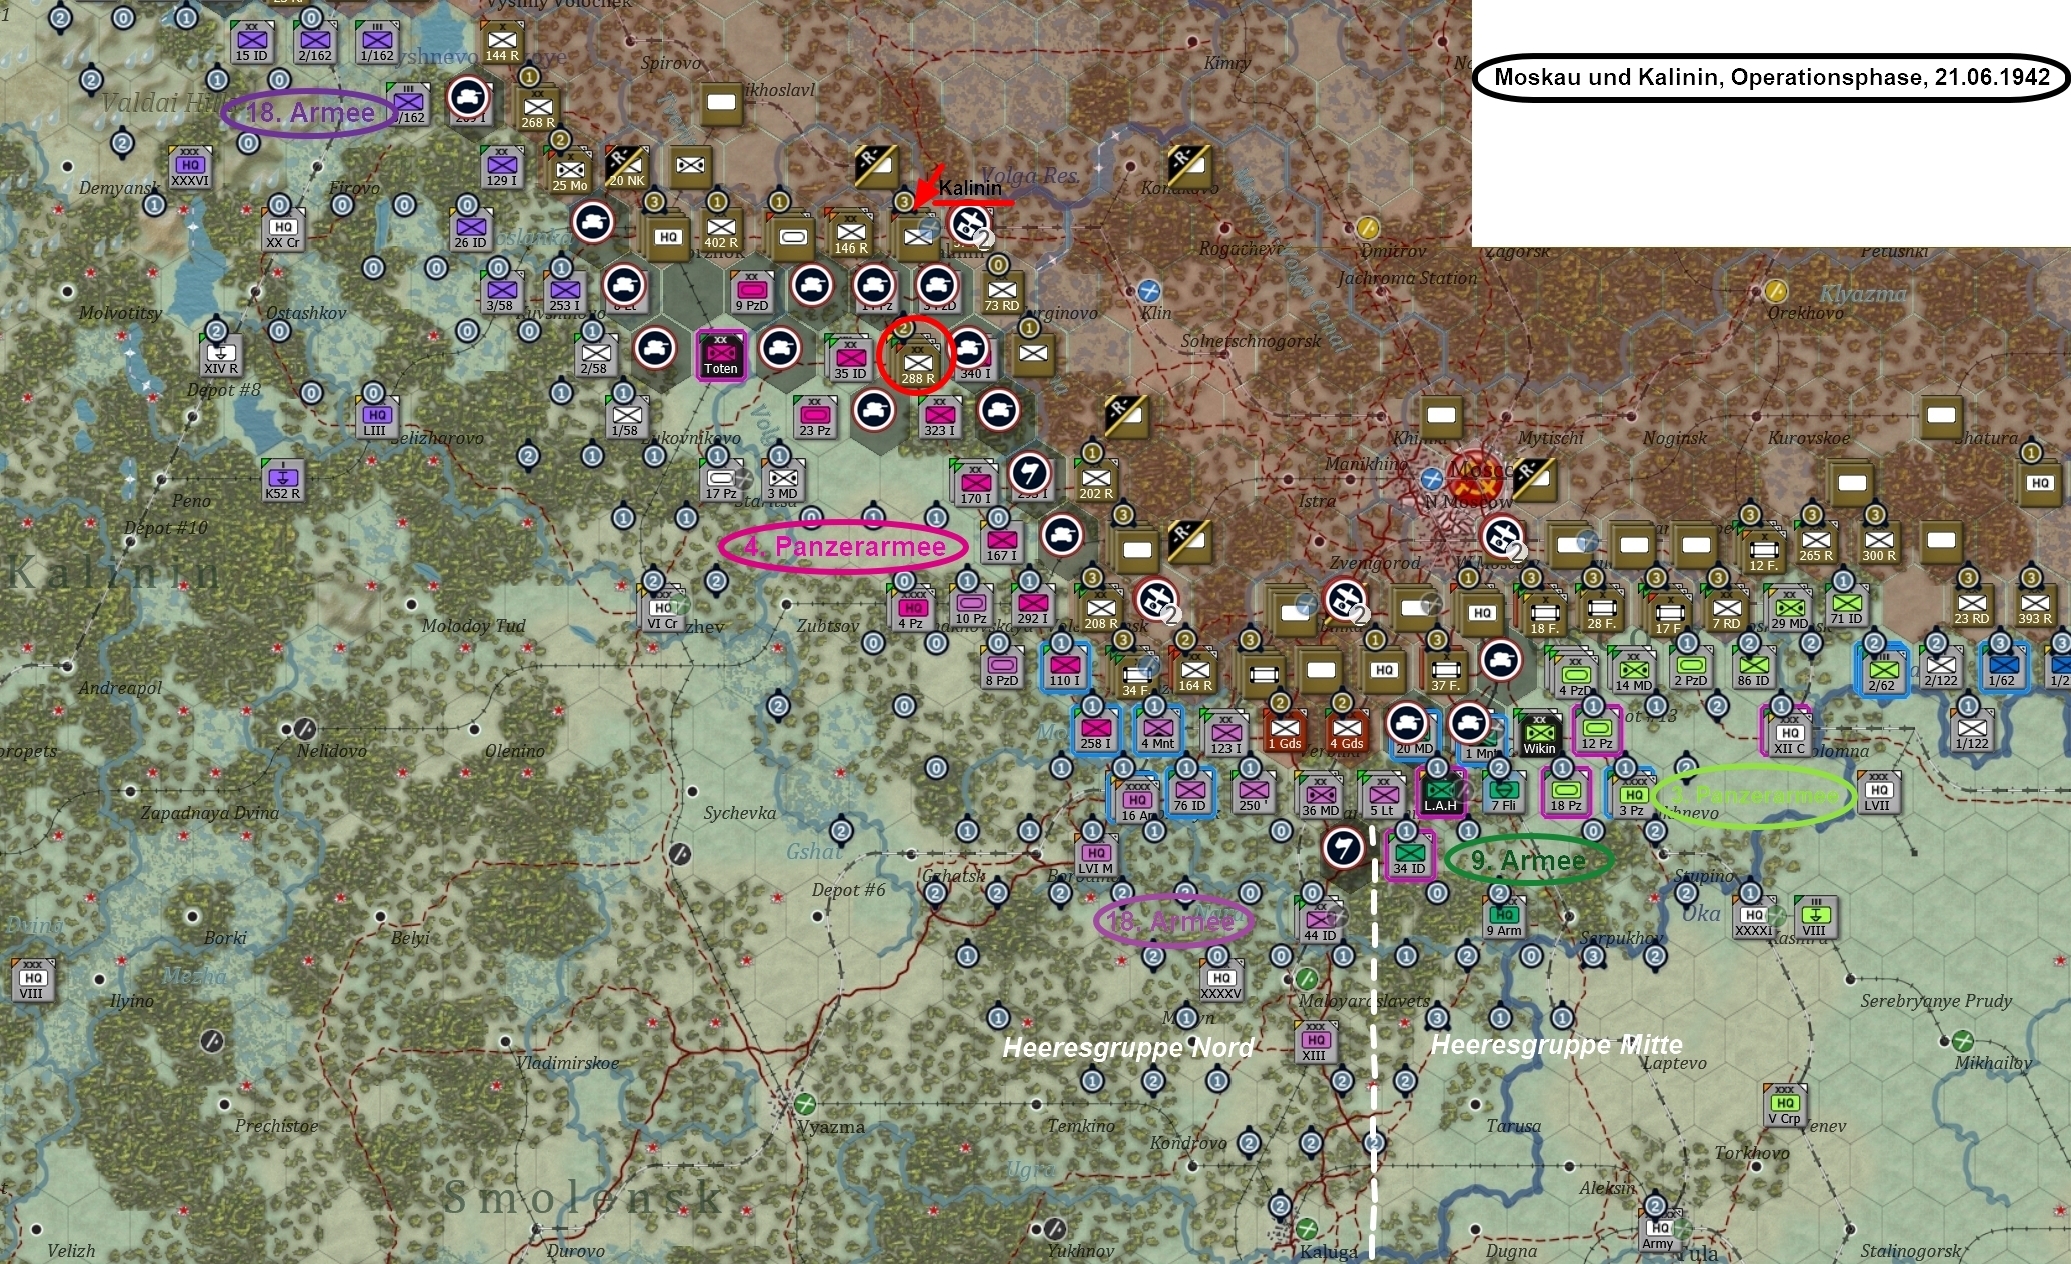Select the Soviet 288 R counter

[x=917, y=366]
